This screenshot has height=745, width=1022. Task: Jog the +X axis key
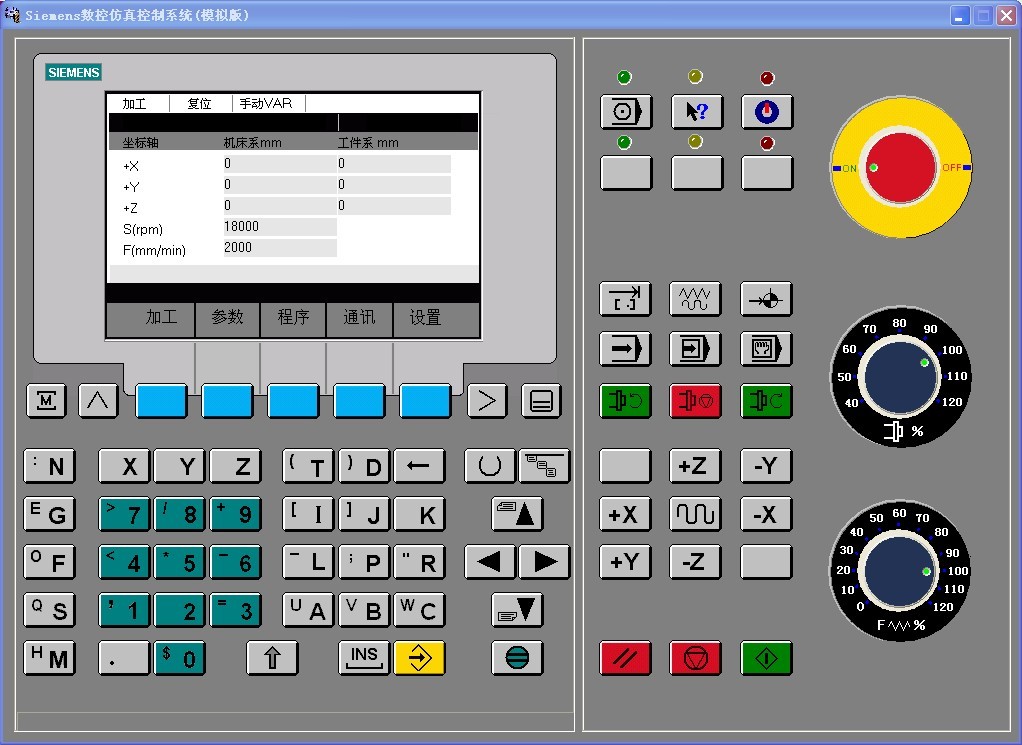(625, 514)
